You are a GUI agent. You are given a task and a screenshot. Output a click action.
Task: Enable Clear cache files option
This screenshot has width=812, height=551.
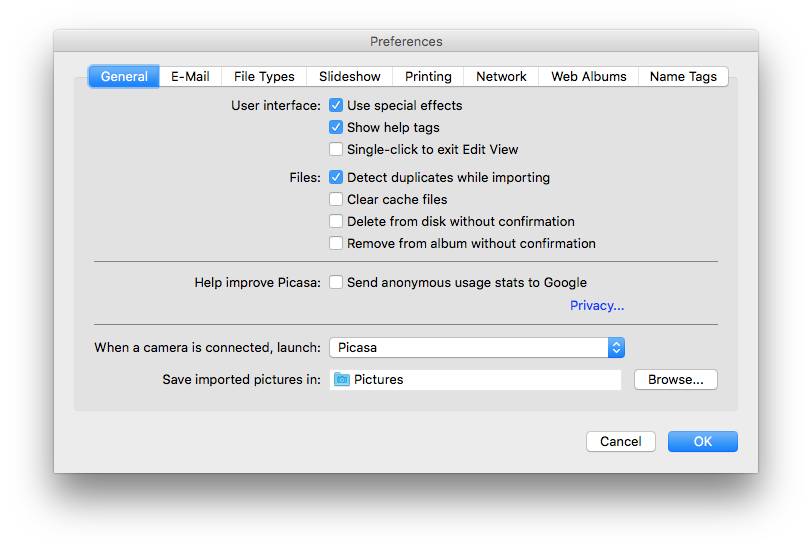coord(336,199)
